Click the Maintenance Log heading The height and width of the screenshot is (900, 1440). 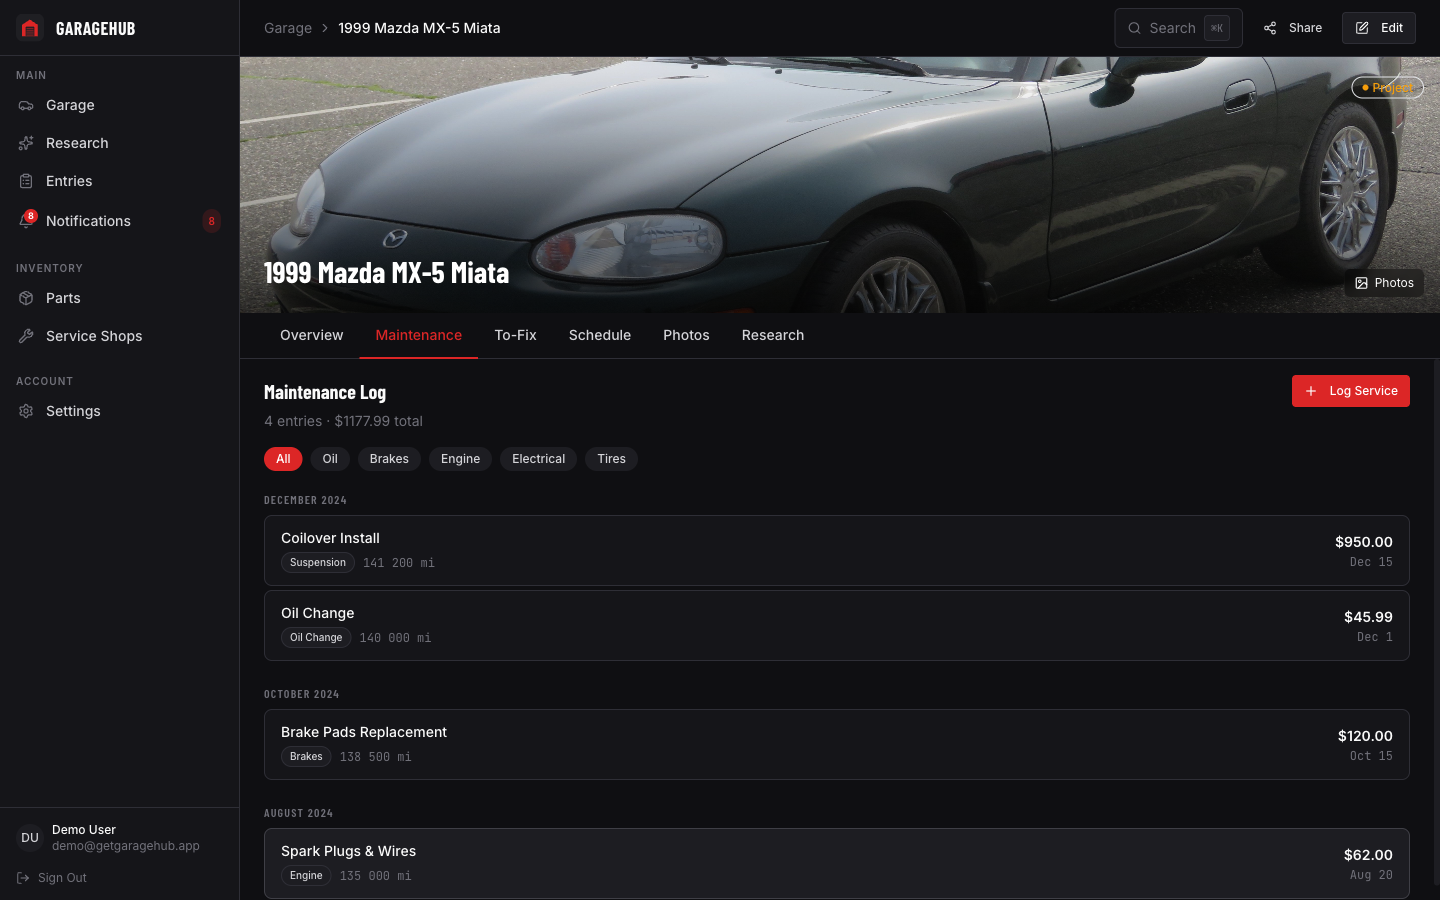click(x=325, y=392)
